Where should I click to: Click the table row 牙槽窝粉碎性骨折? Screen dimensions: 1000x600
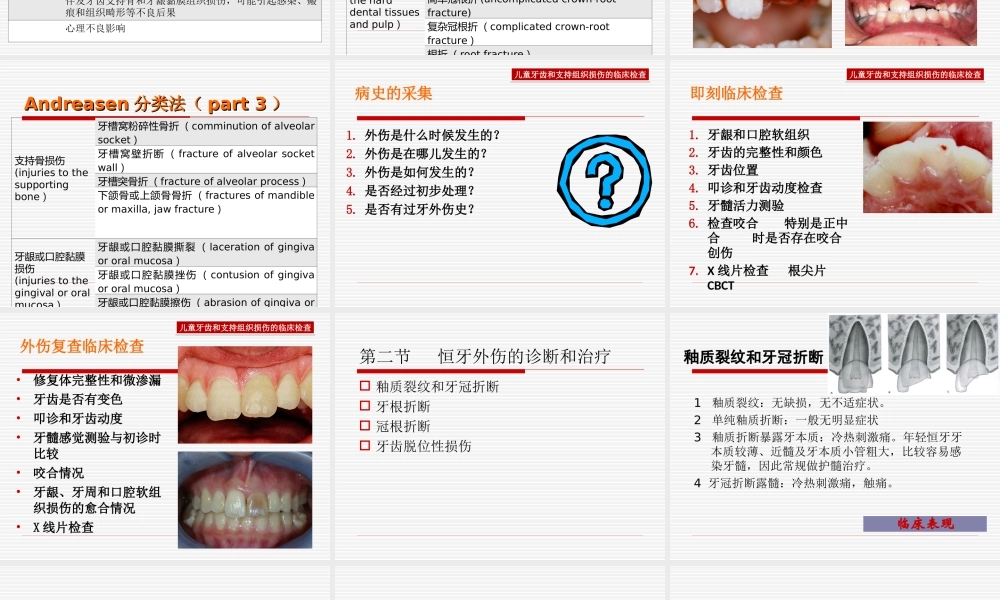click(x=206, y=133)
